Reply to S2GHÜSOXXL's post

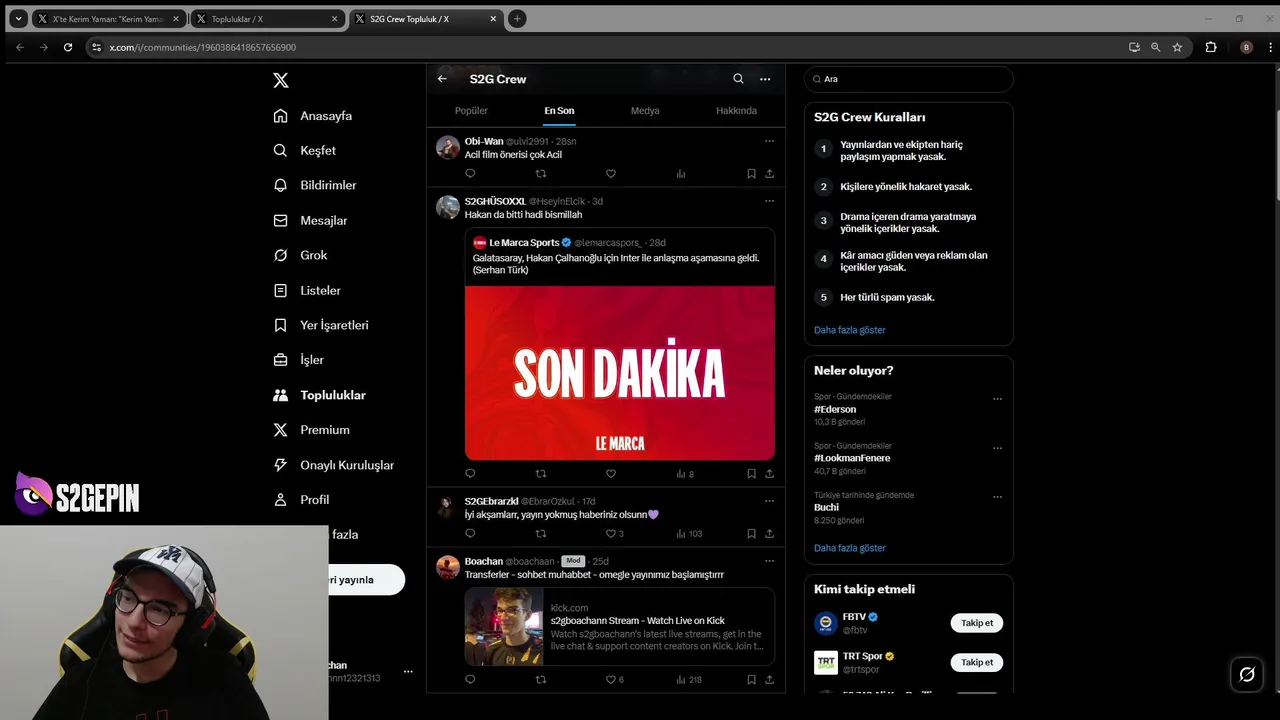(x=470, y=473)
